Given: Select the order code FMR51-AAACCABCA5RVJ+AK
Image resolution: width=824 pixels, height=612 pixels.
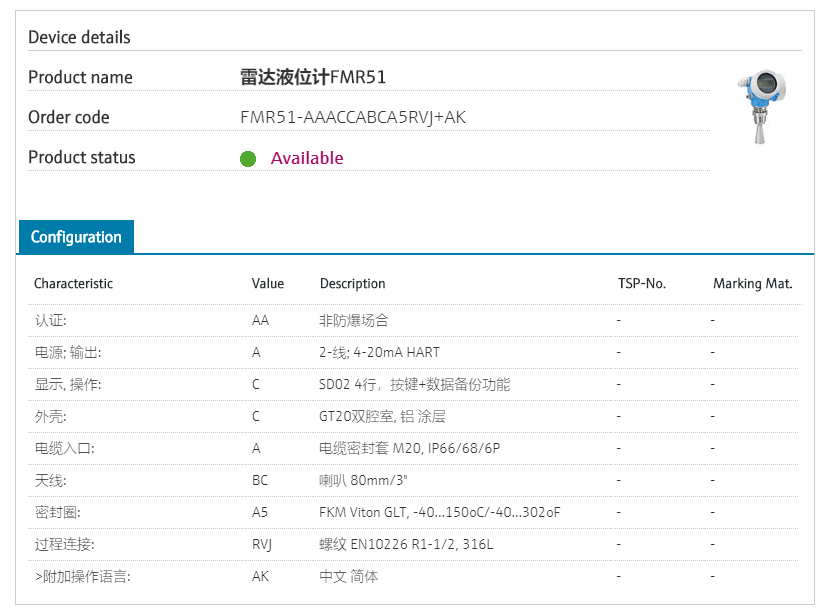Looking at the screenshot, I should point(353,117).
